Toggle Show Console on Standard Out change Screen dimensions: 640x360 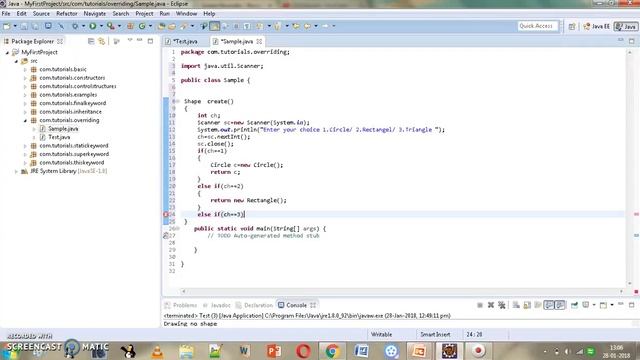pos(549,305)
